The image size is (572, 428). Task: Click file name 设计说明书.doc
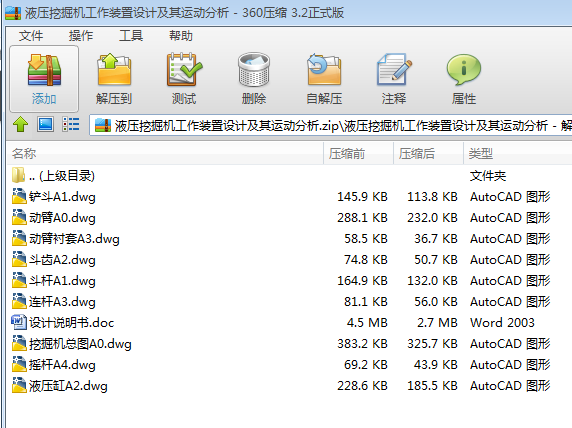[72, 323]
